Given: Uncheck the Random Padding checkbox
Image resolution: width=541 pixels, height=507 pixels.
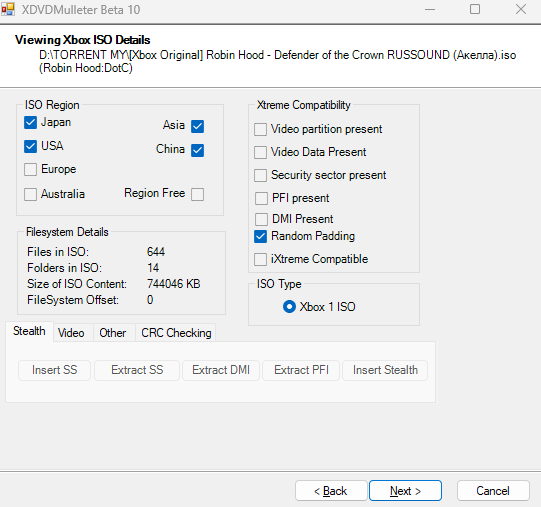Looking at the screenshot, I should 260,237.
